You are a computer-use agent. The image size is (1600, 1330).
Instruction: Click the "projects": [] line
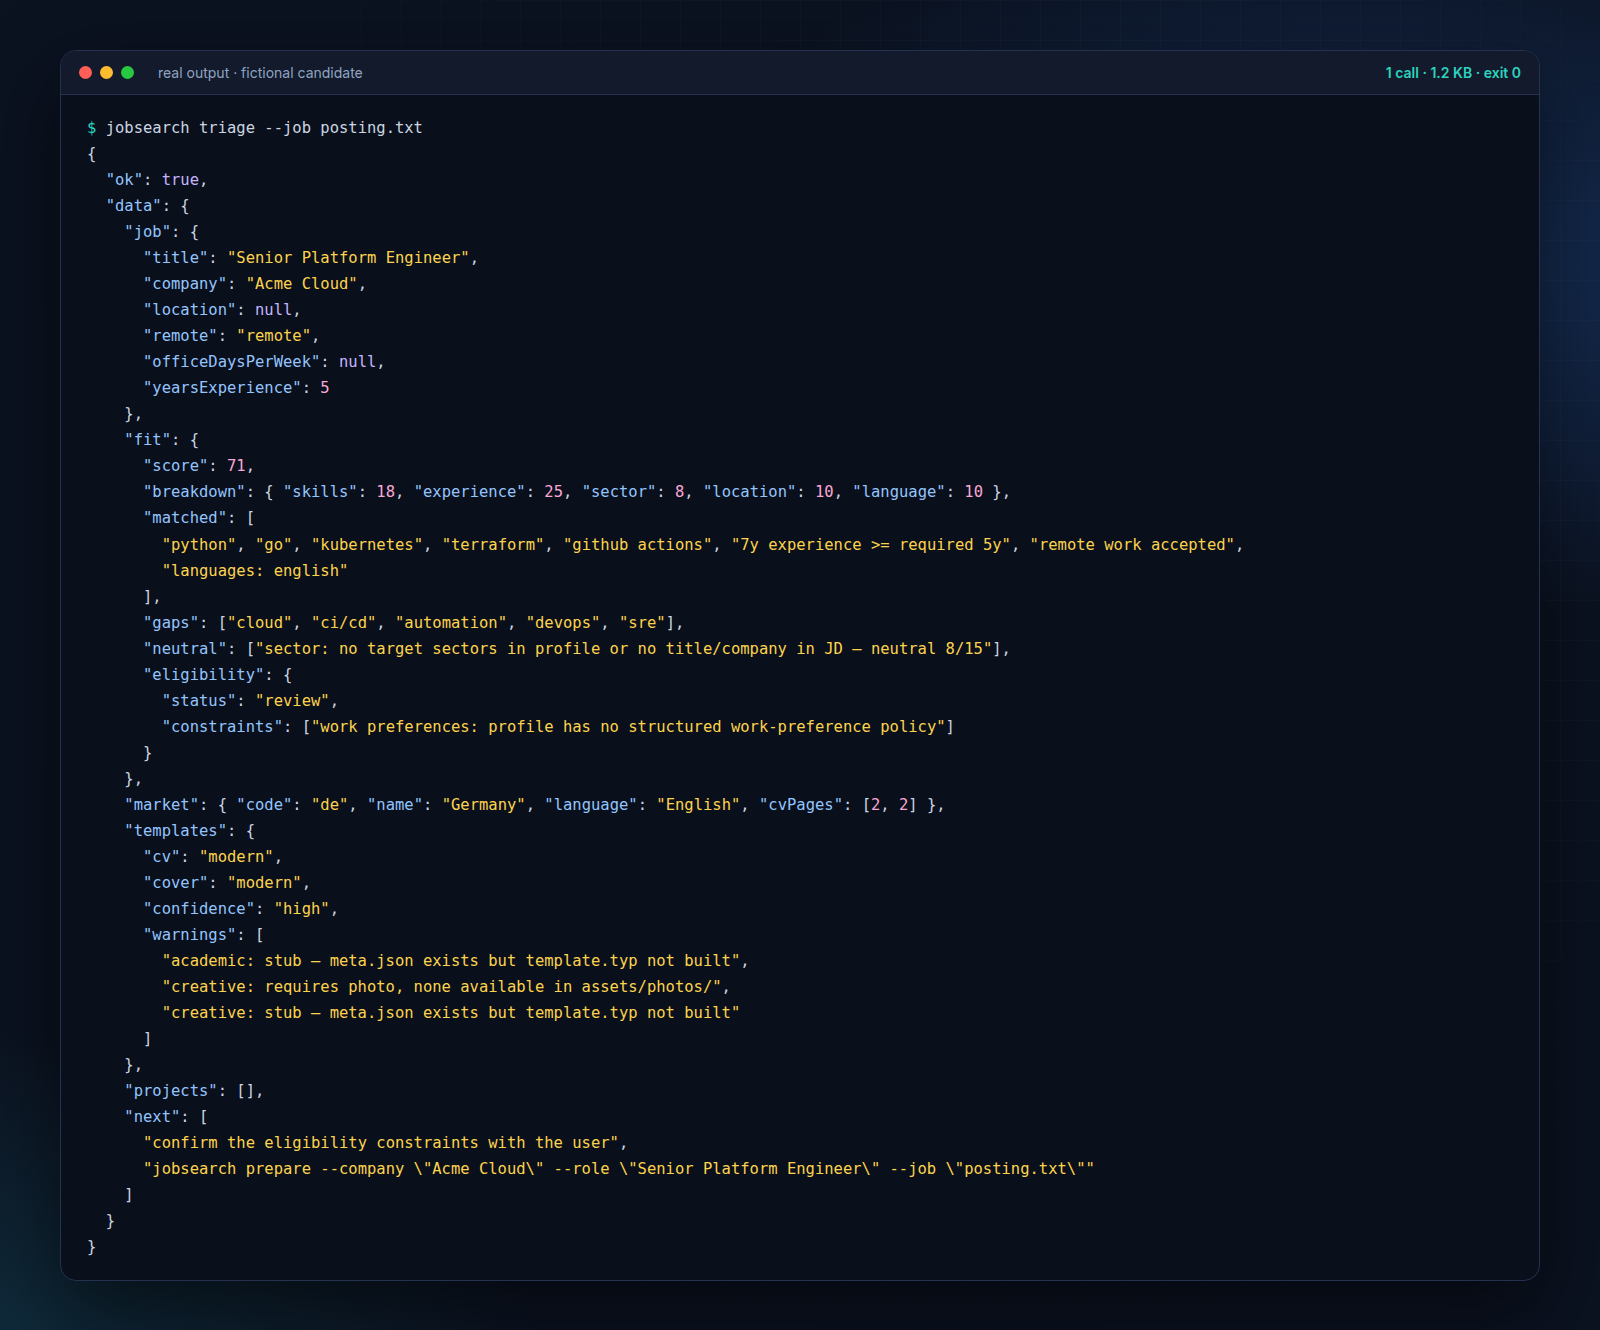point(194,1091)
